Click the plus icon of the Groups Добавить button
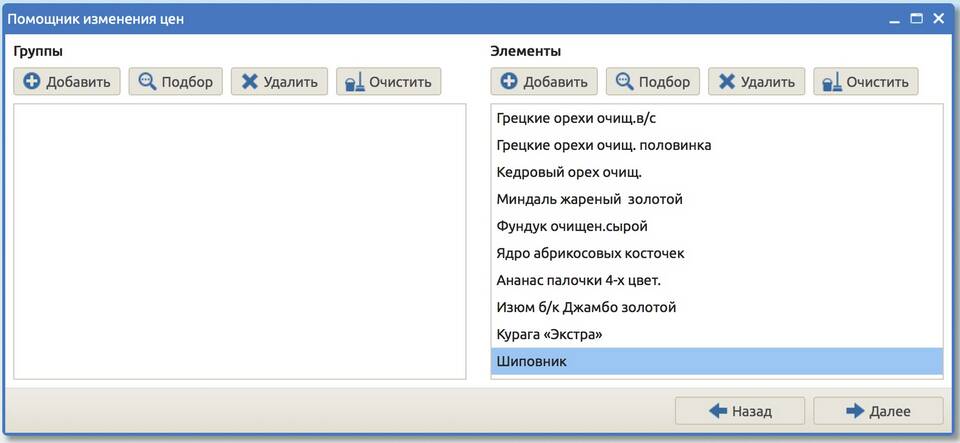Image resolution: width=960 pixels, height=443 pixels. (x=32, y=81)
